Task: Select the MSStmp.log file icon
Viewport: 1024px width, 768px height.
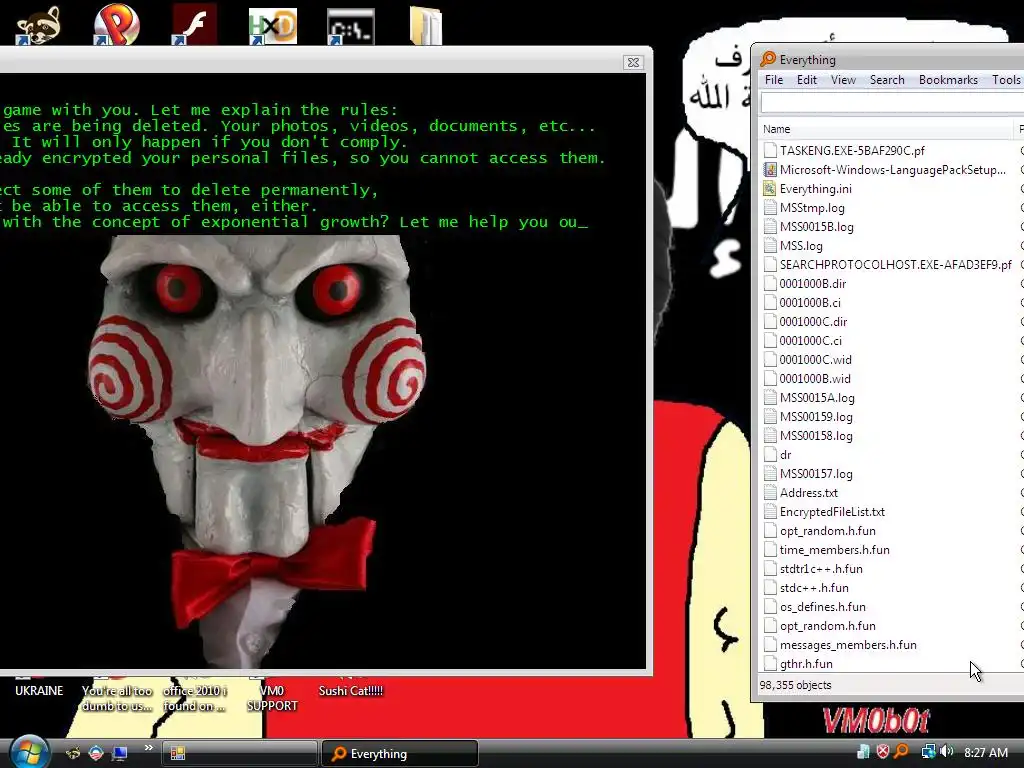Action: (x=770, y=208)
